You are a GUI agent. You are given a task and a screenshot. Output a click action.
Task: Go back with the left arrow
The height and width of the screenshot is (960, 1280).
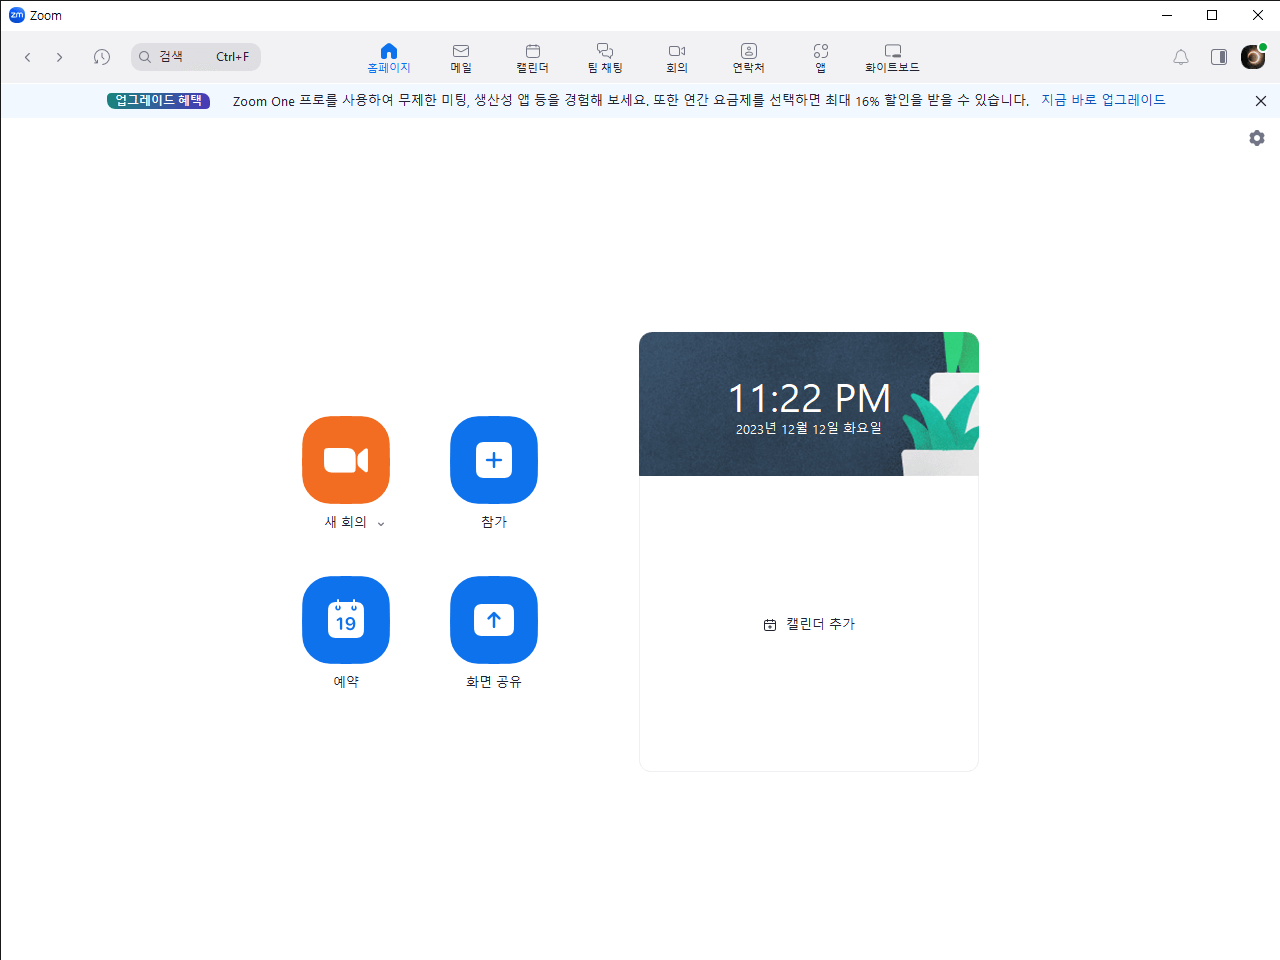tap(28, 57)
